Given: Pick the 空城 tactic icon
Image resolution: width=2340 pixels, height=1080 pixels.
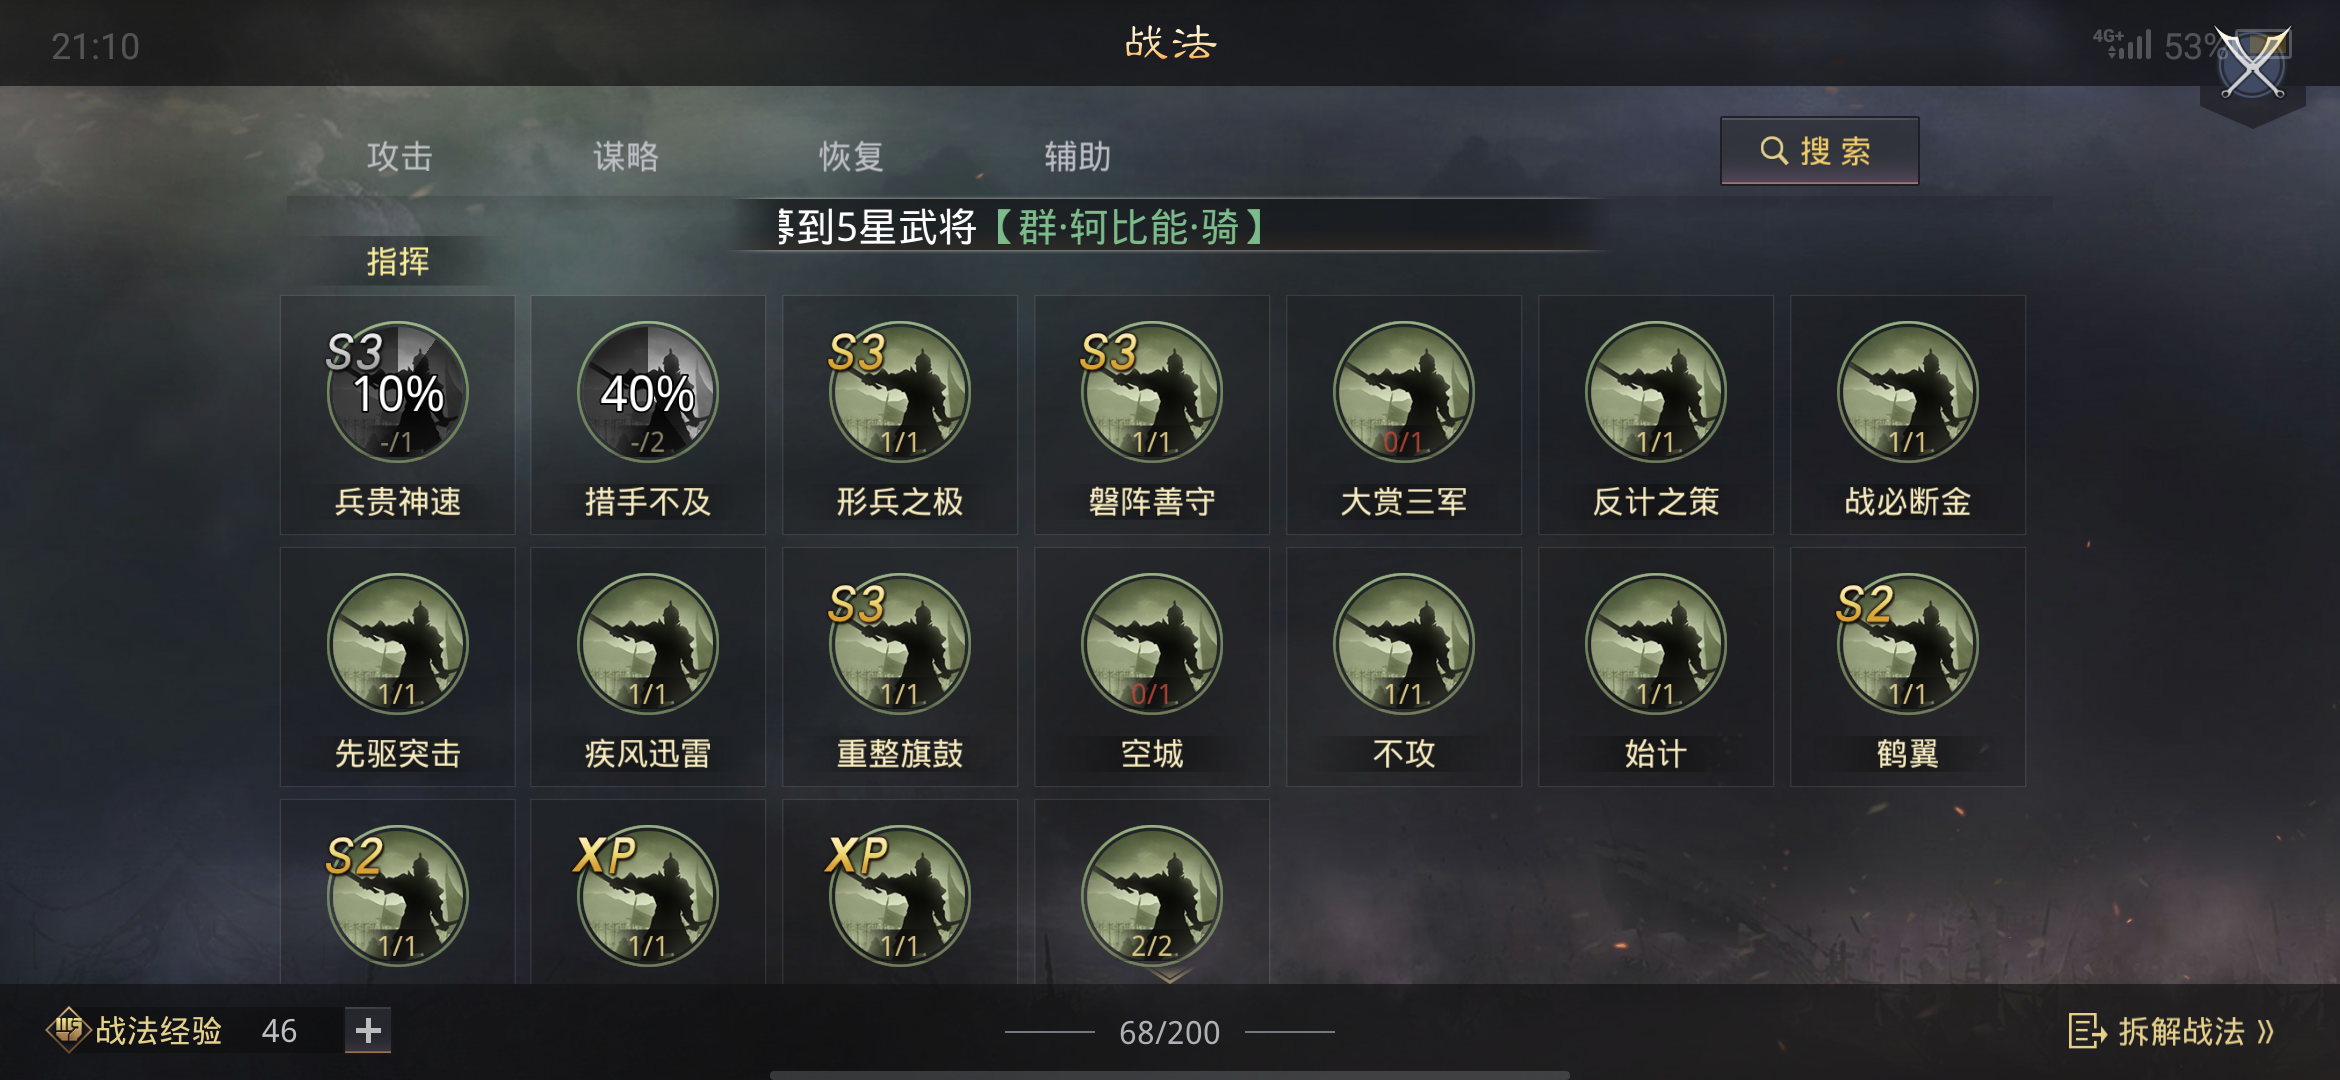Looking at the screenshot, I should click(1152, 644).
